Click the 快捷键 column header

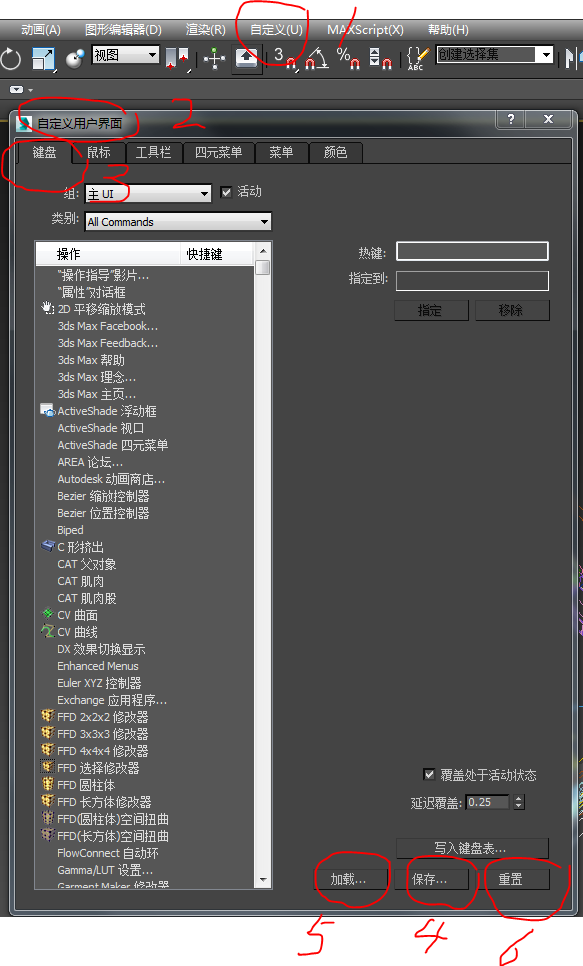tap(217, 254)
